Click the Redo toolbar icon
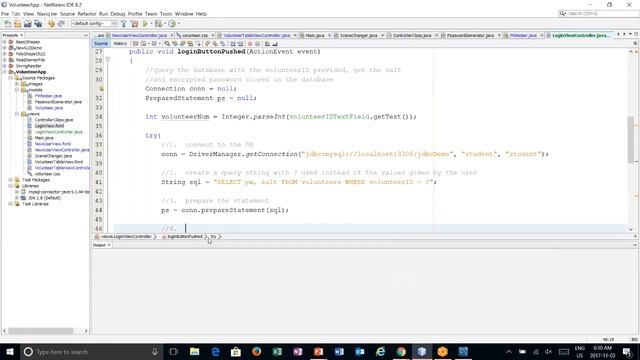This screenshot has height=360, width=640. pyautogui.click(x=61, y=24)
